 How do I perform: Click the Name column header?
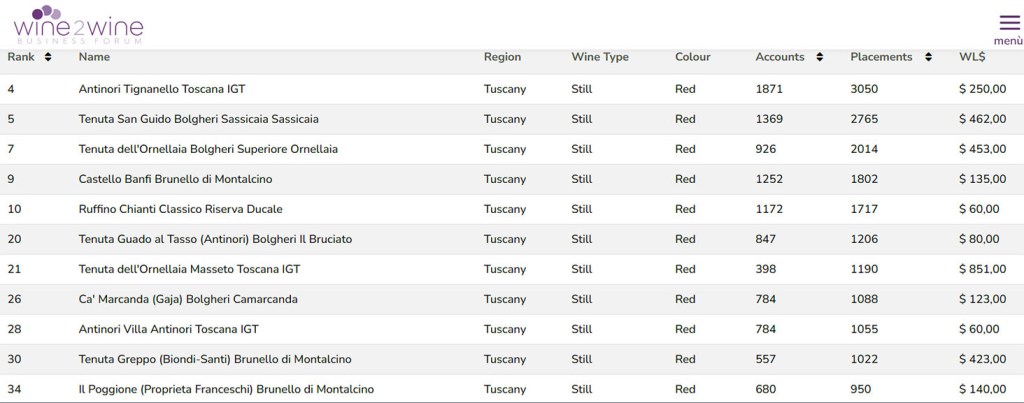(94, 57)
